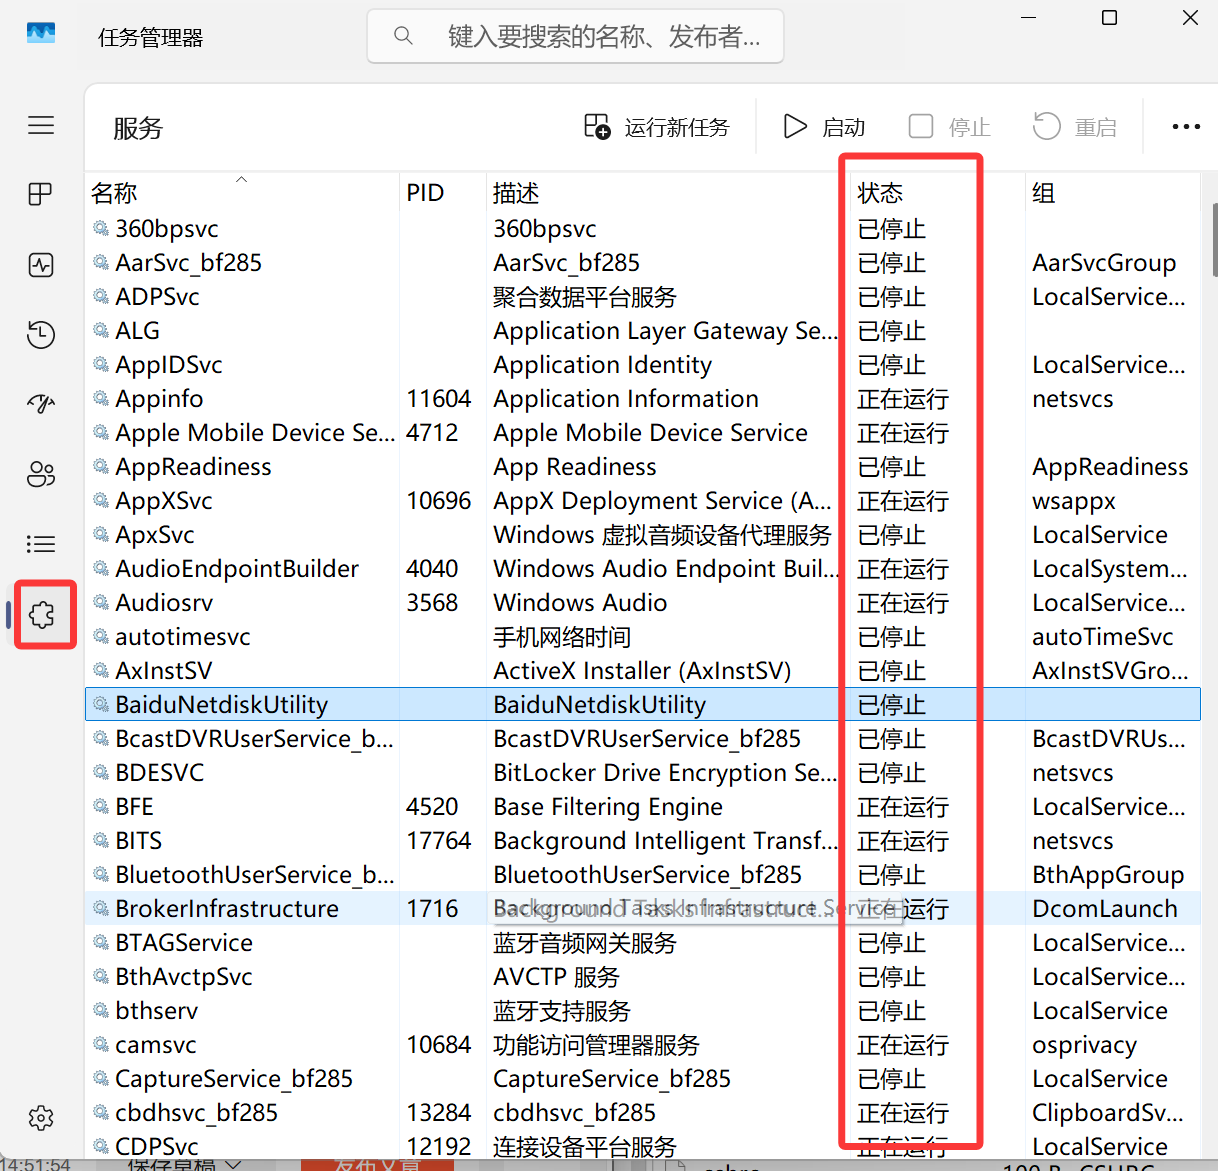The width and height of the screenshot is (1218, 1171).
Task: Select the CaptureService_bf285 service name
Action: [x=234, y=1079]
